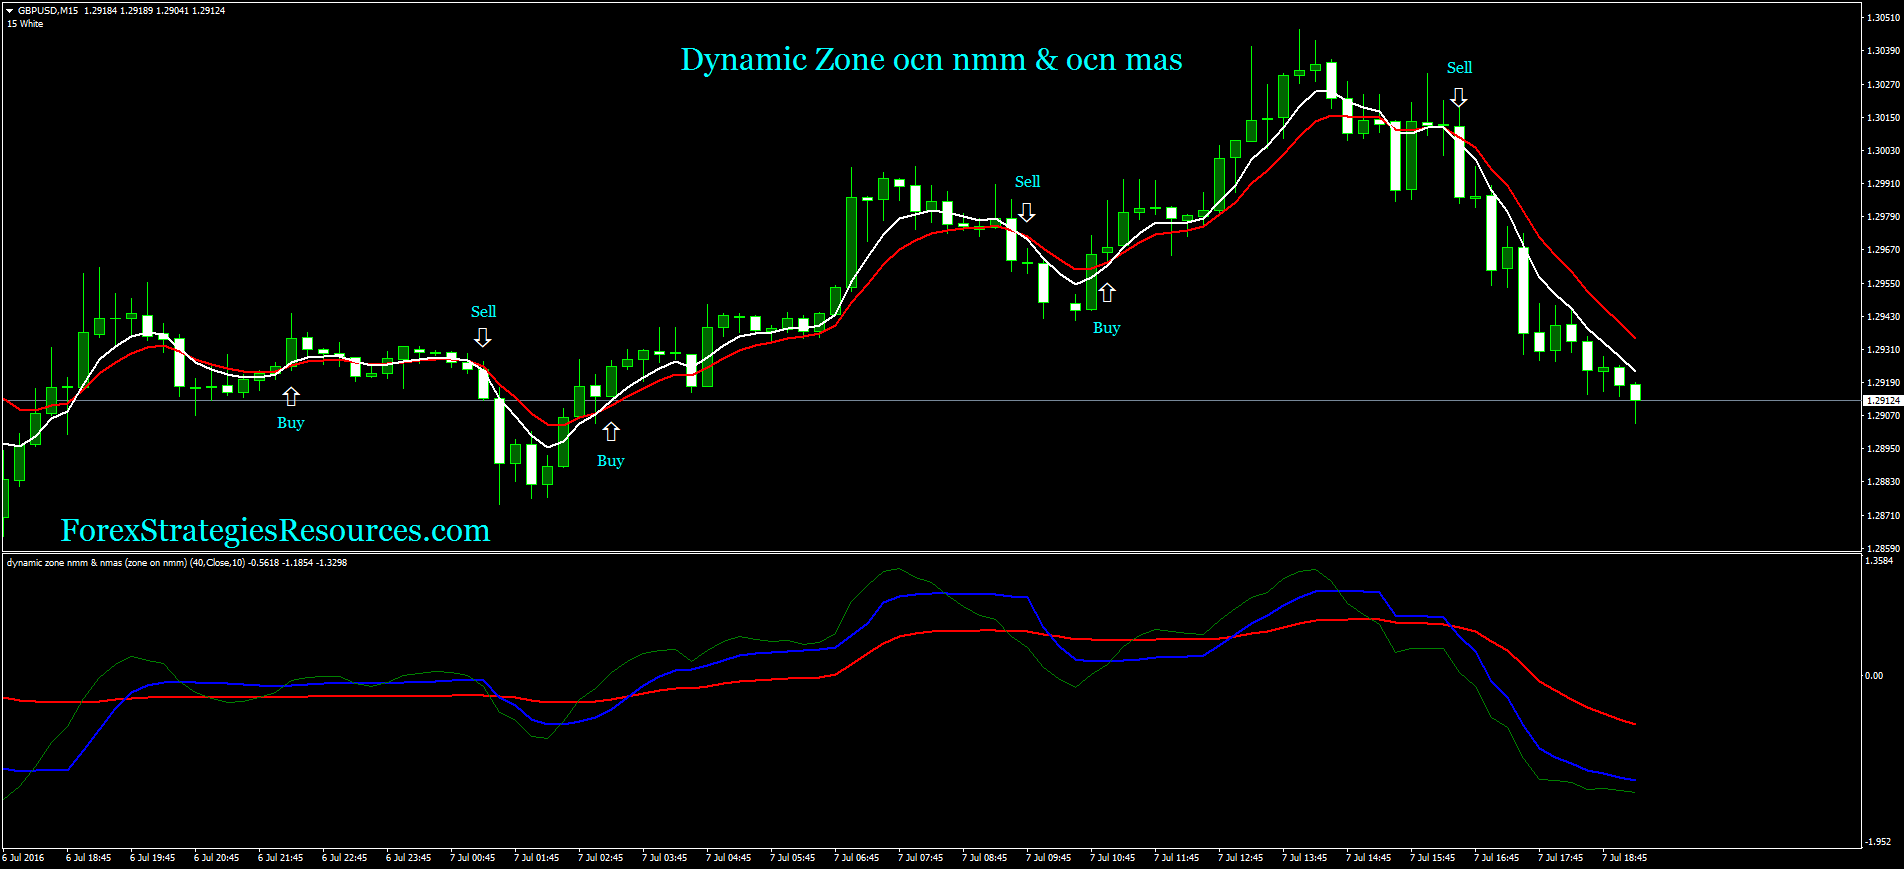Click the '15 White' label under the symbol

tap(25, 23)
